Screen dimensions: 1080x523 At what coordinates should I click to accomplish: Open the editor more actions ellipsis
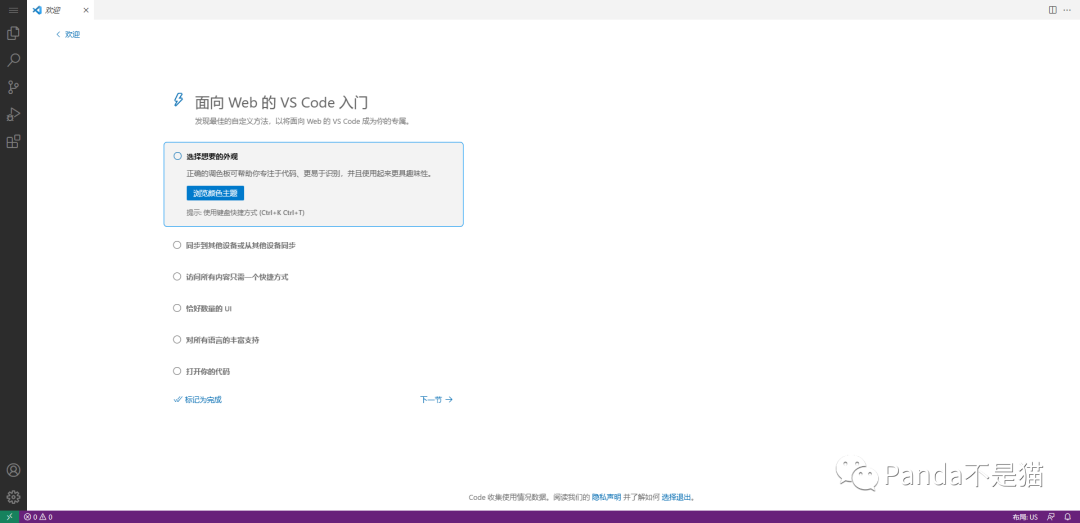[x=1067, y=10]
